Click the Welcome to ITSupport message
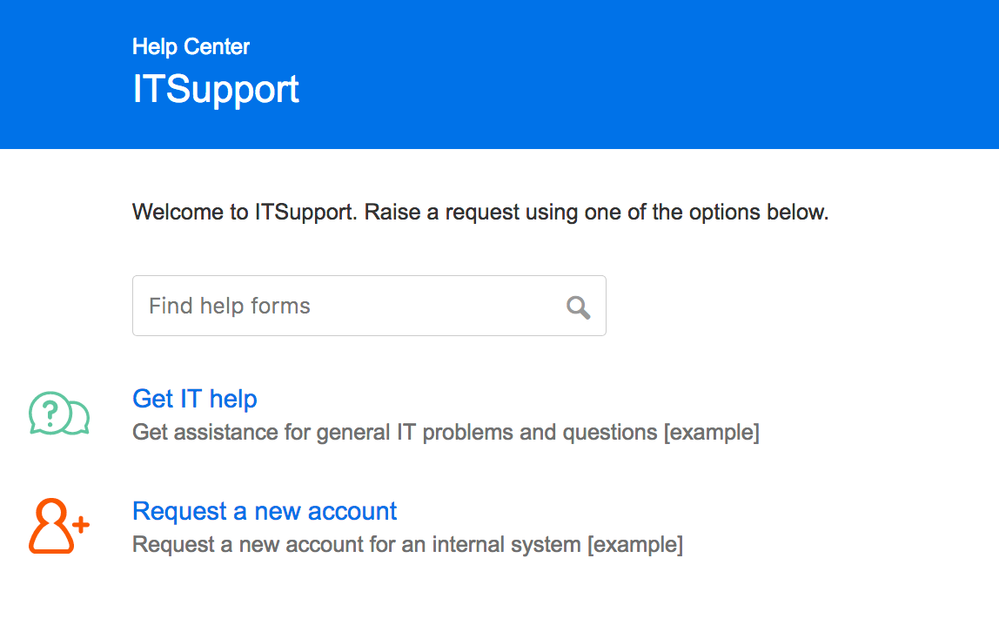 pyautogui.click(x=480, y=212)
